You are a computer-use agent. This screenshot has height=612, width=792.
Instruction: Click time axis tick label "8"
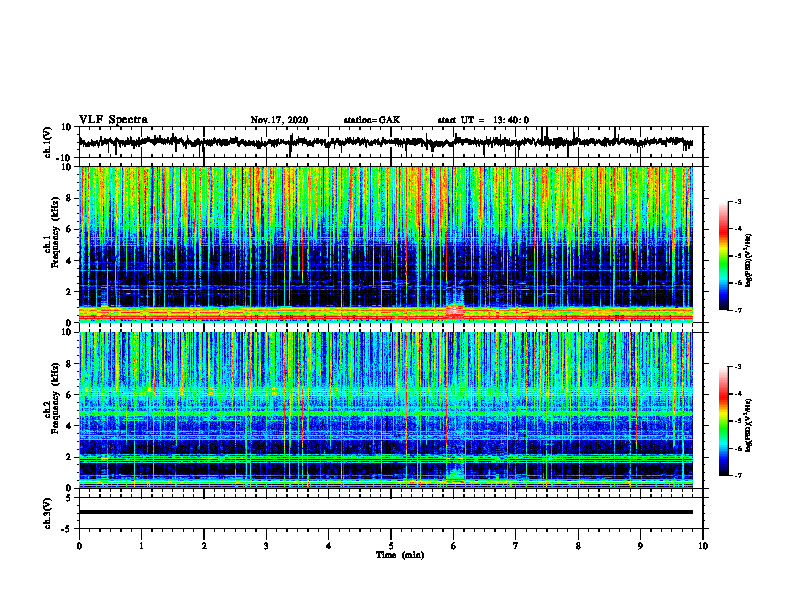[x=578, y=546]
